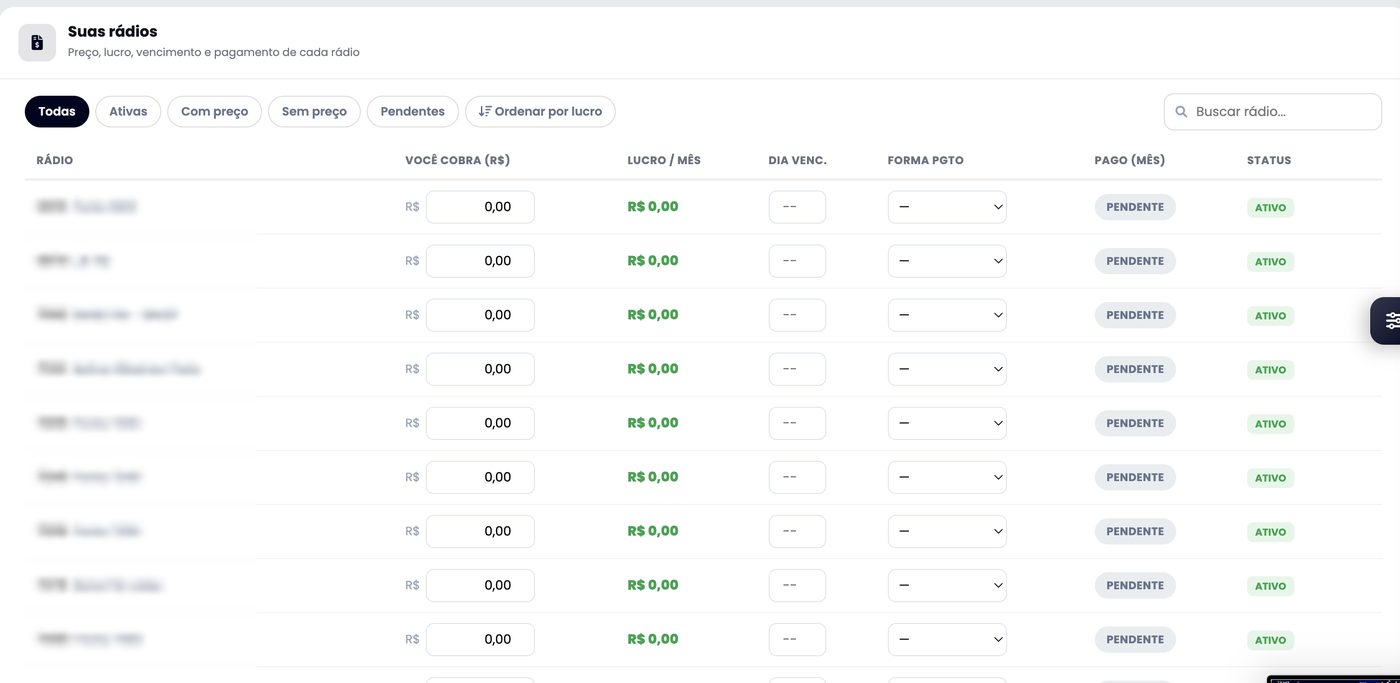
Task: Click the Status column header
Action: point(1269,160)
